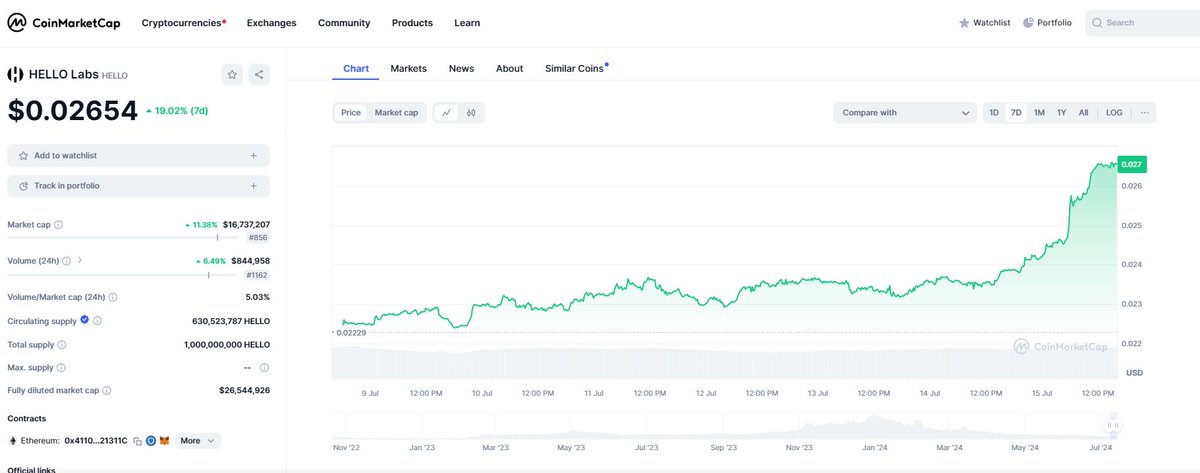Click Circulating supply info icon

click(97, 321)
